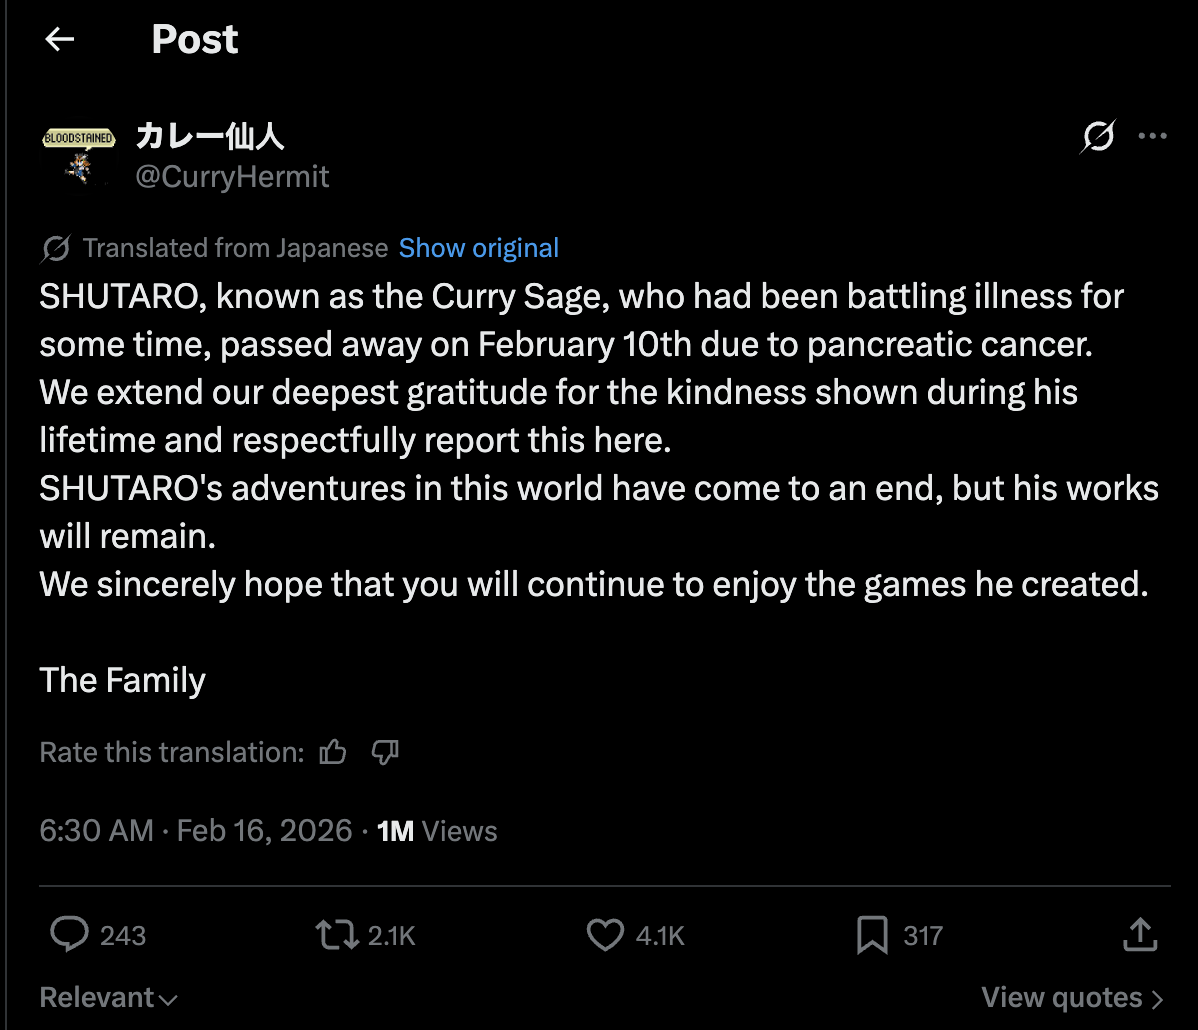This screenshot has height=1030, width=1198.
Task: Click the @CurryHermit handle
Action: (232, 177)
